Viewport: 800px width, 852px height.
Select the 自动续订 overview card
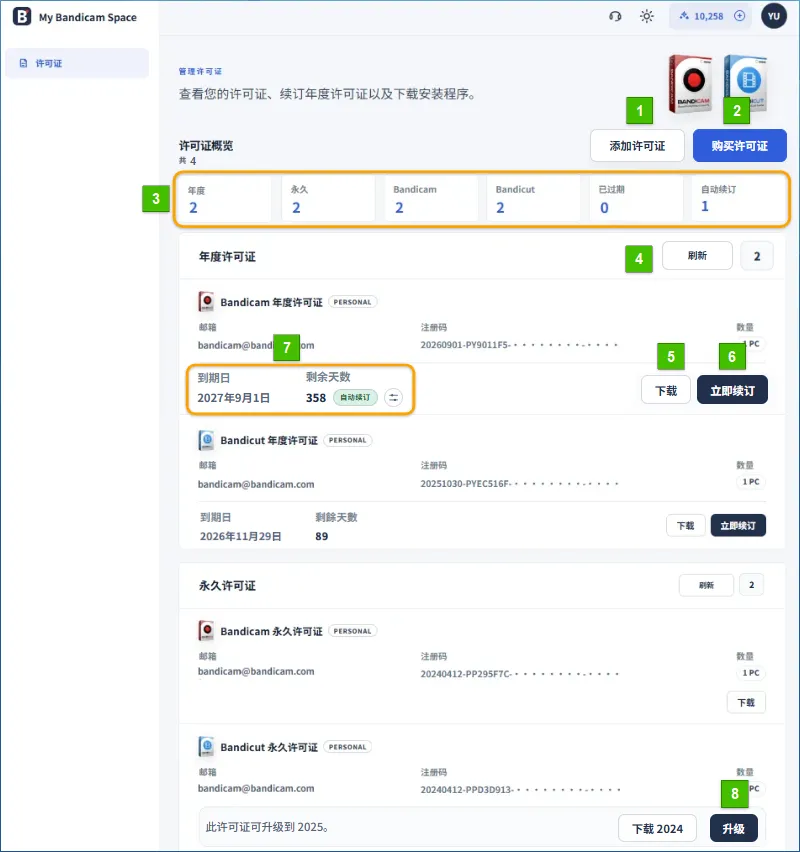pos(738,199)
